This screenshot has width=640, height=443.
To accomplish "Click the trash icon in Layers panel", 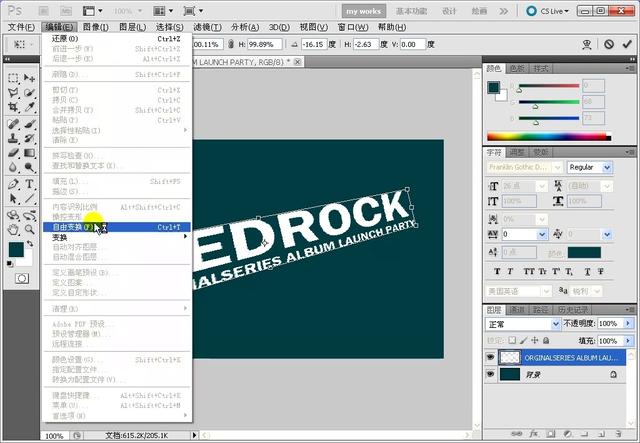I will (x=618, y=434).
